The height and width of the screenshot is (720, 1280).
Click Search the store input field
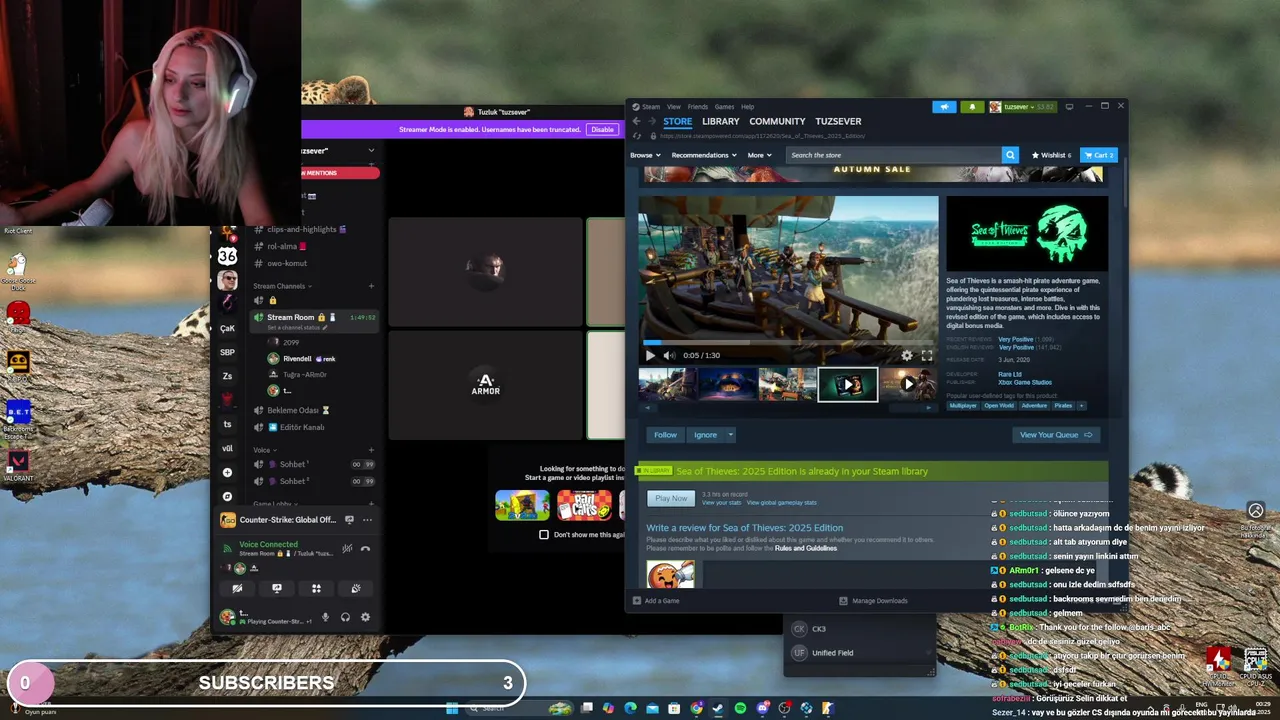click(894, 155)
